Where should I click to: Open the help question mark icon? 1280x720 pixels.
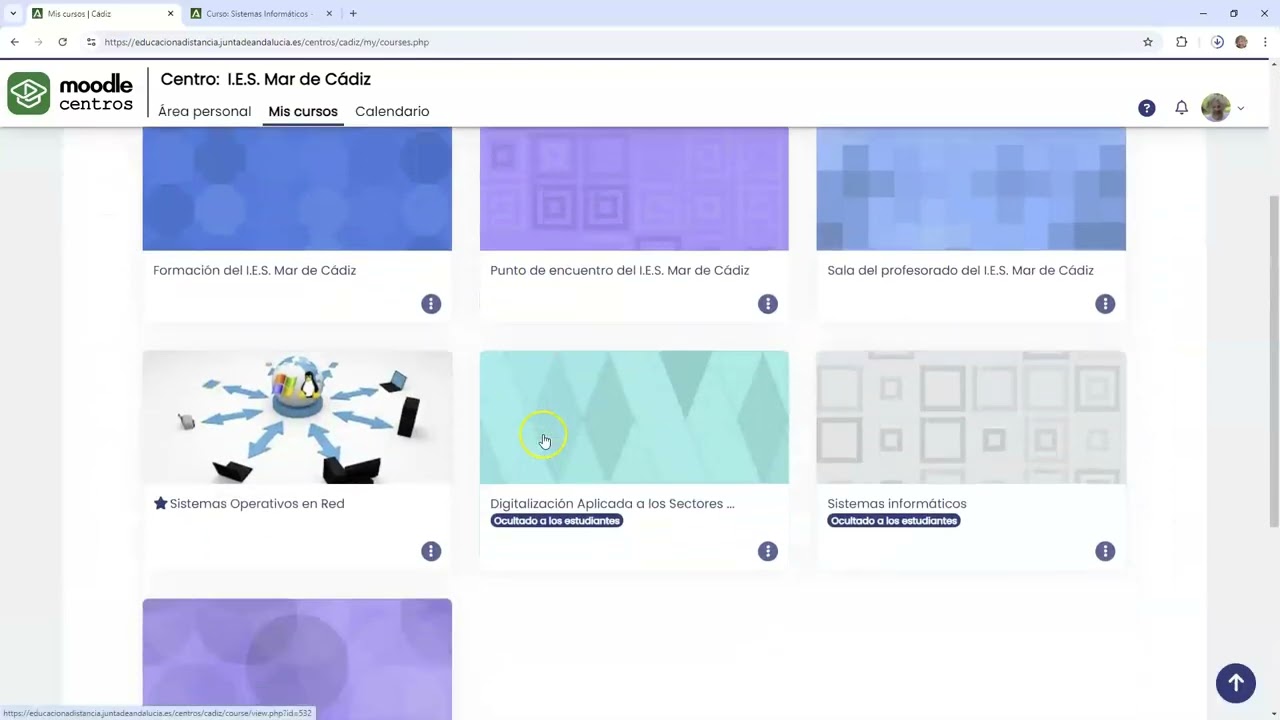1147,108
